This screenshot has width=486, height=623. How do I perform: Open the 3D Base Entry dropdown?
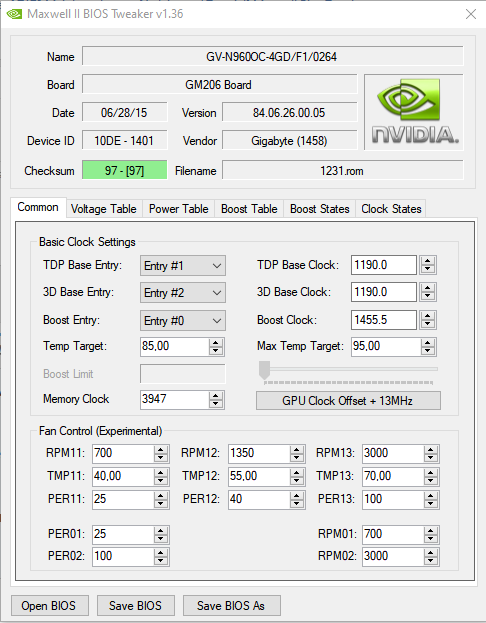tap(183, 293)
